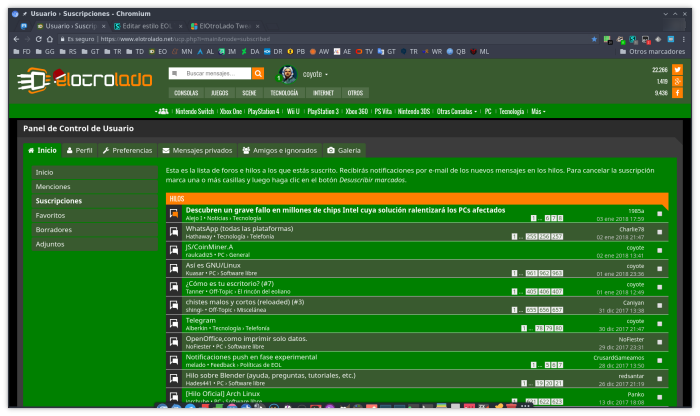This screenshot has height=416, width=700.
Task: Open the Twitter icon in the header
Action: pyautogui.click(x=677, y=70)
